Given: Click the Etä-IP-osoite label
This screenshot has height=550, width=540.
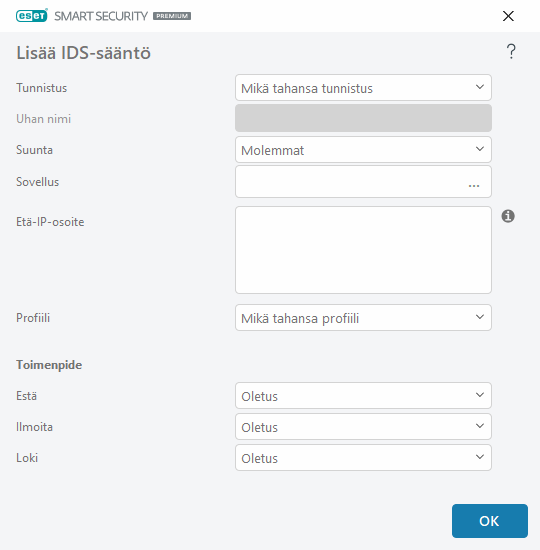Looking at the screenshot, I should coord(50,222).
